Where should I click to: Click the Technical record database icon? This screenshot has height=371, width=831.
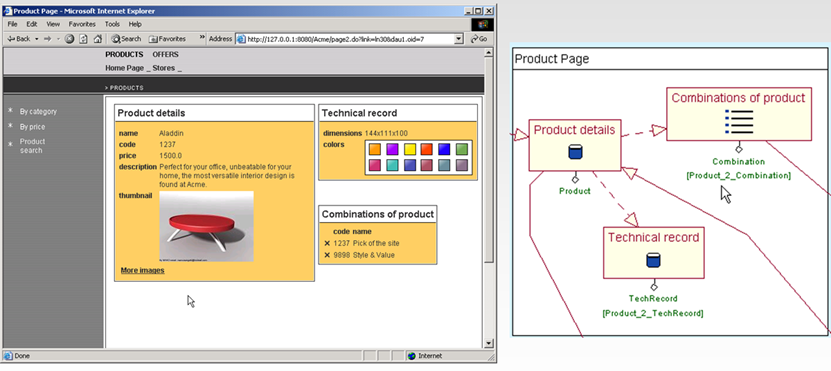click(x=653, y=260)
